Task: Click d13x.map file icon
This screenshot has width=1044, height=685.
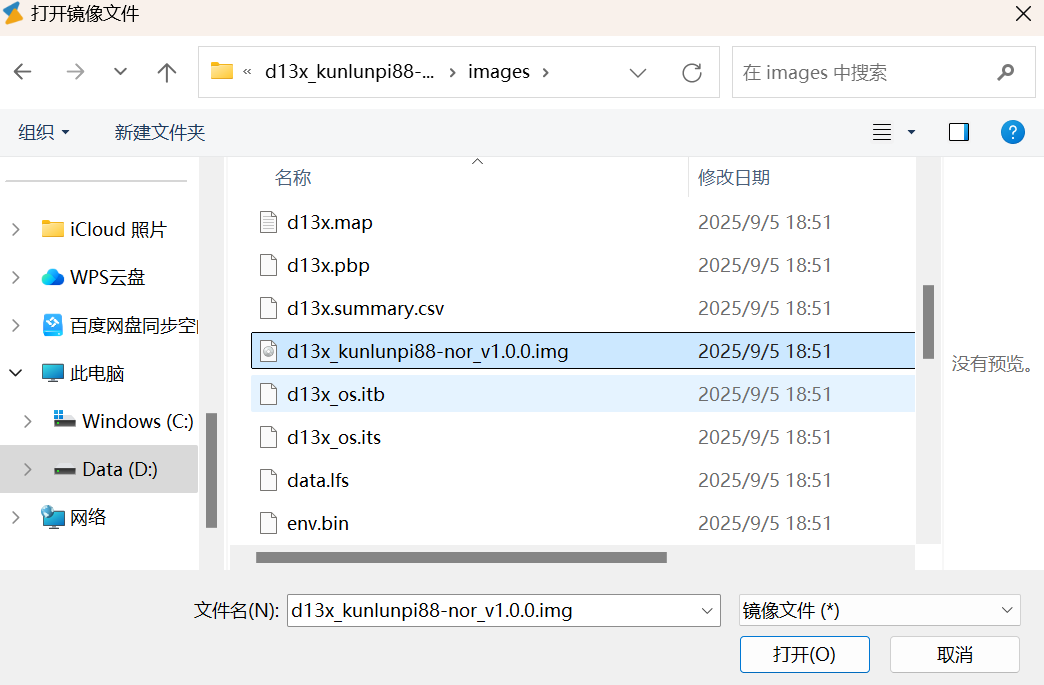Action: [x=268, y=222]
